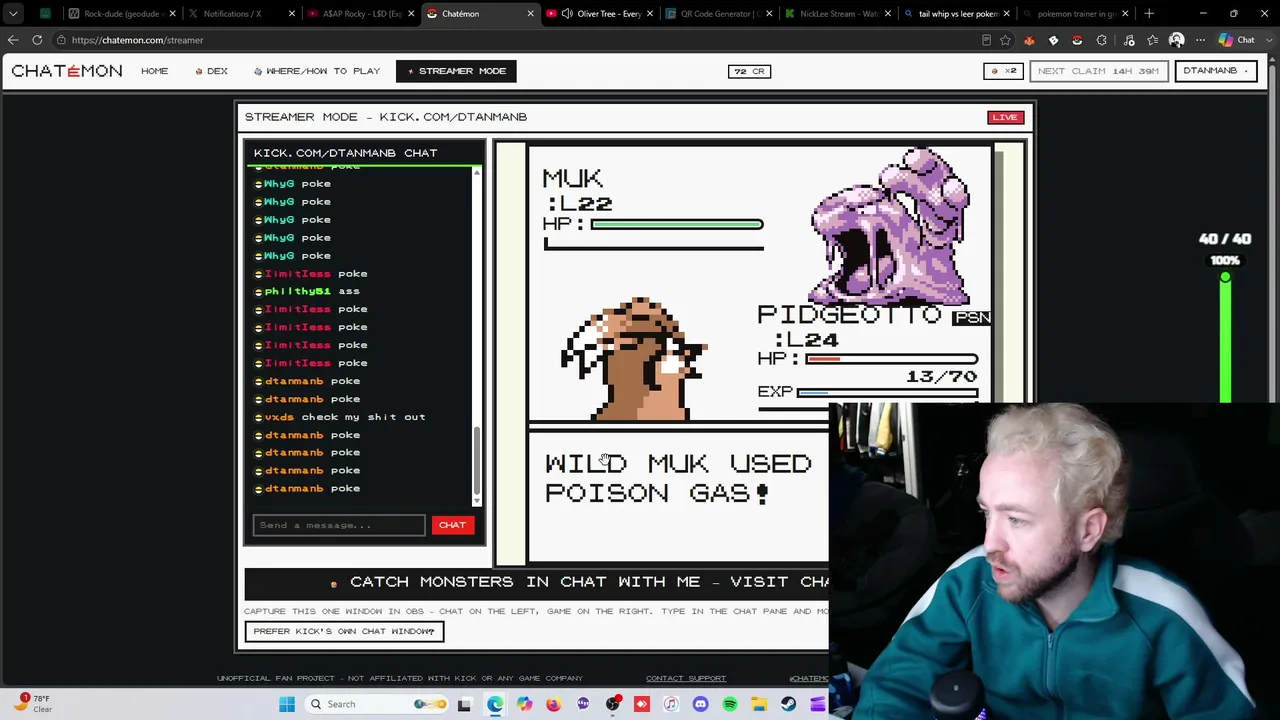Image resolution: width=1280 pixels, height=720 pixels.
Task: Check the weather widget showing 78°F
Action: click(32, 703)
